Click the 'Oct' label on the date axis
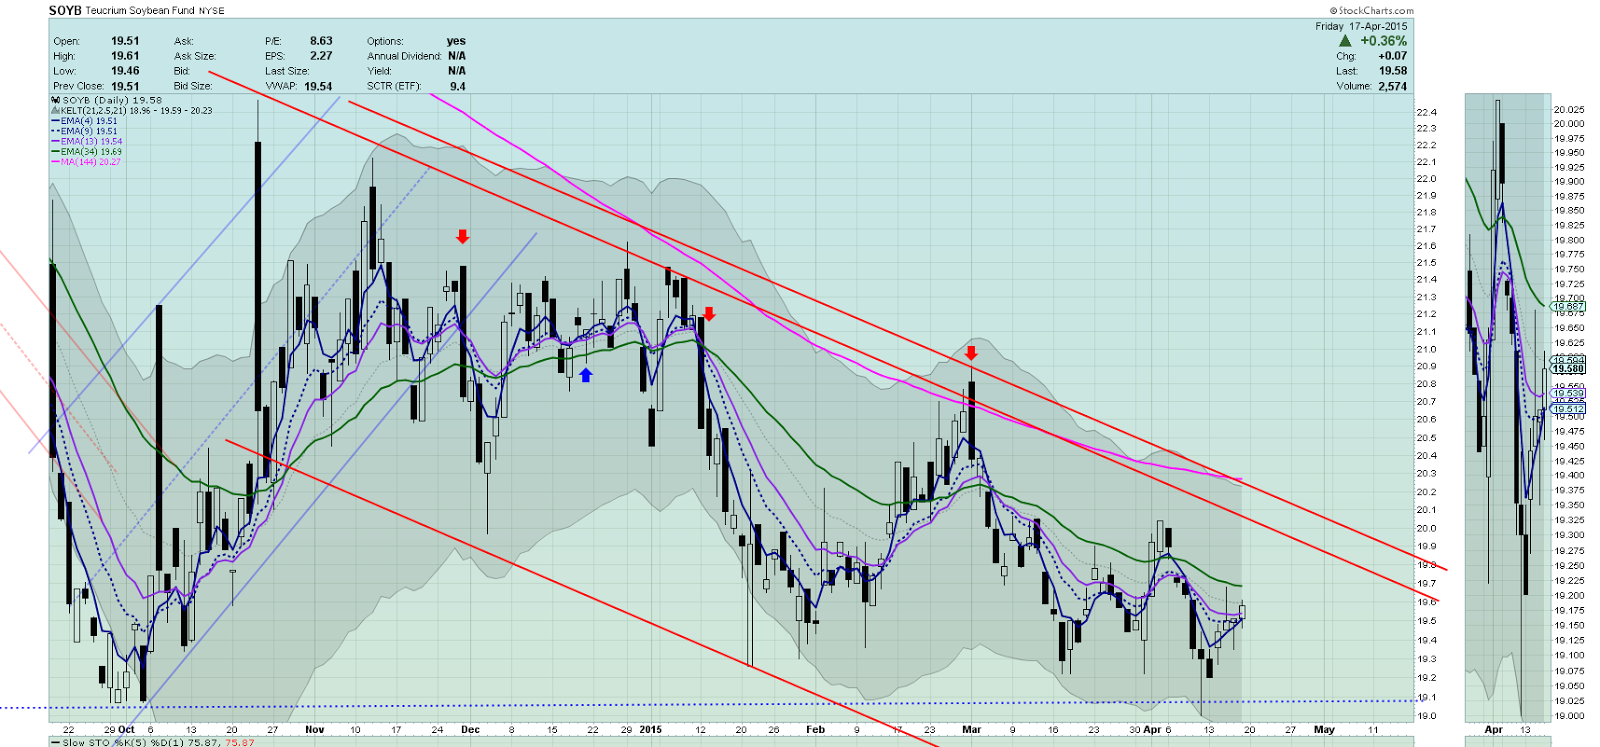 126,730
